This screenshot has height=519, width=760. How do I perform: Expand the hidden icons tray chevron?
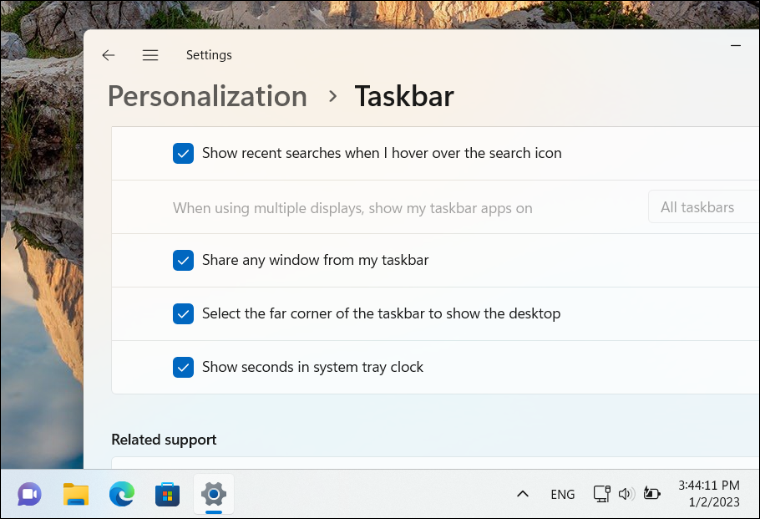(522, 494)
